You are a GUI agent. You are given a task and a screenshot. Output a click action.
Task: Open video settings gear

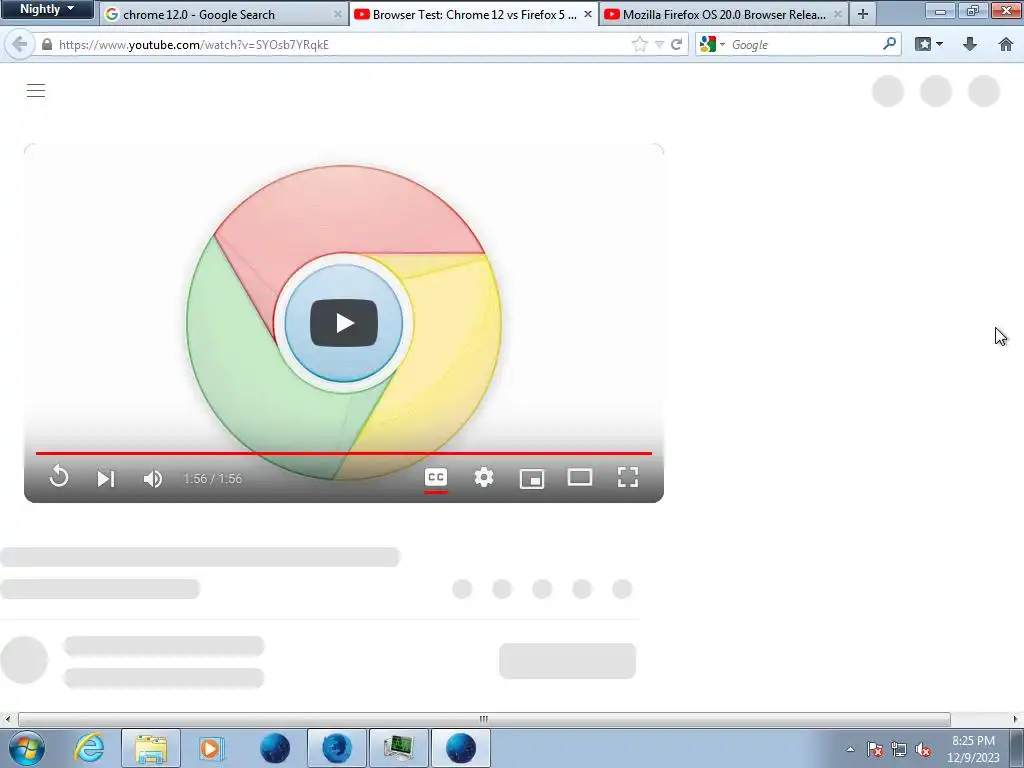point(483,477)
